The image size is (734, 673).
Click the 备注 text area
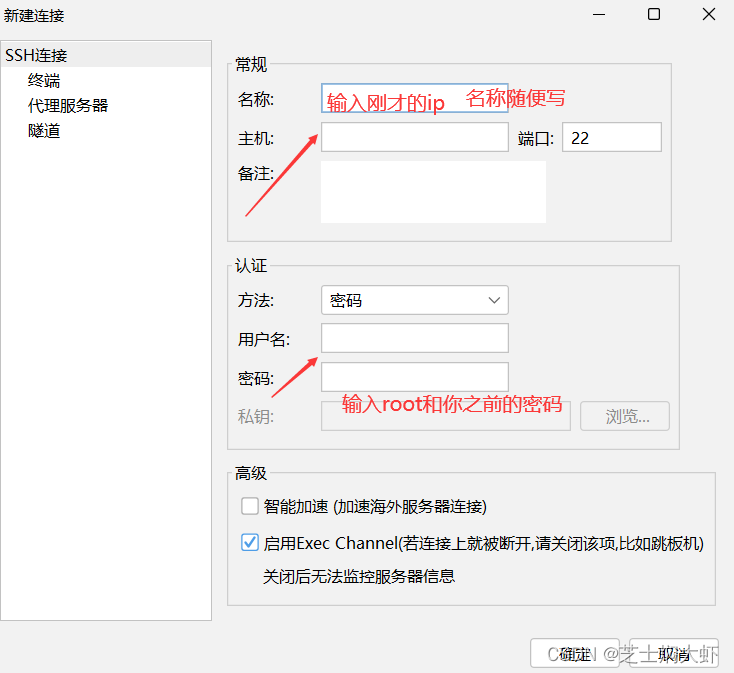pyautogui.click(x=433, y=192)
